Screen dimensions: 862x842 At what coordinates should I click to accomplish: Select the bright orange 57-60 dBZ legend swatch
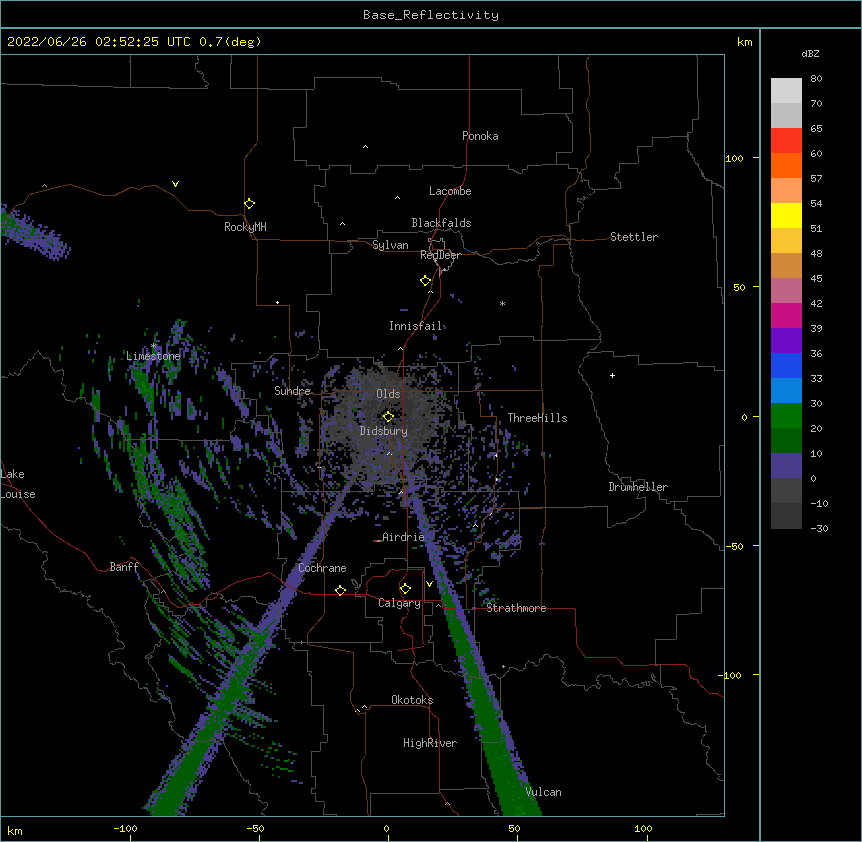786,166
